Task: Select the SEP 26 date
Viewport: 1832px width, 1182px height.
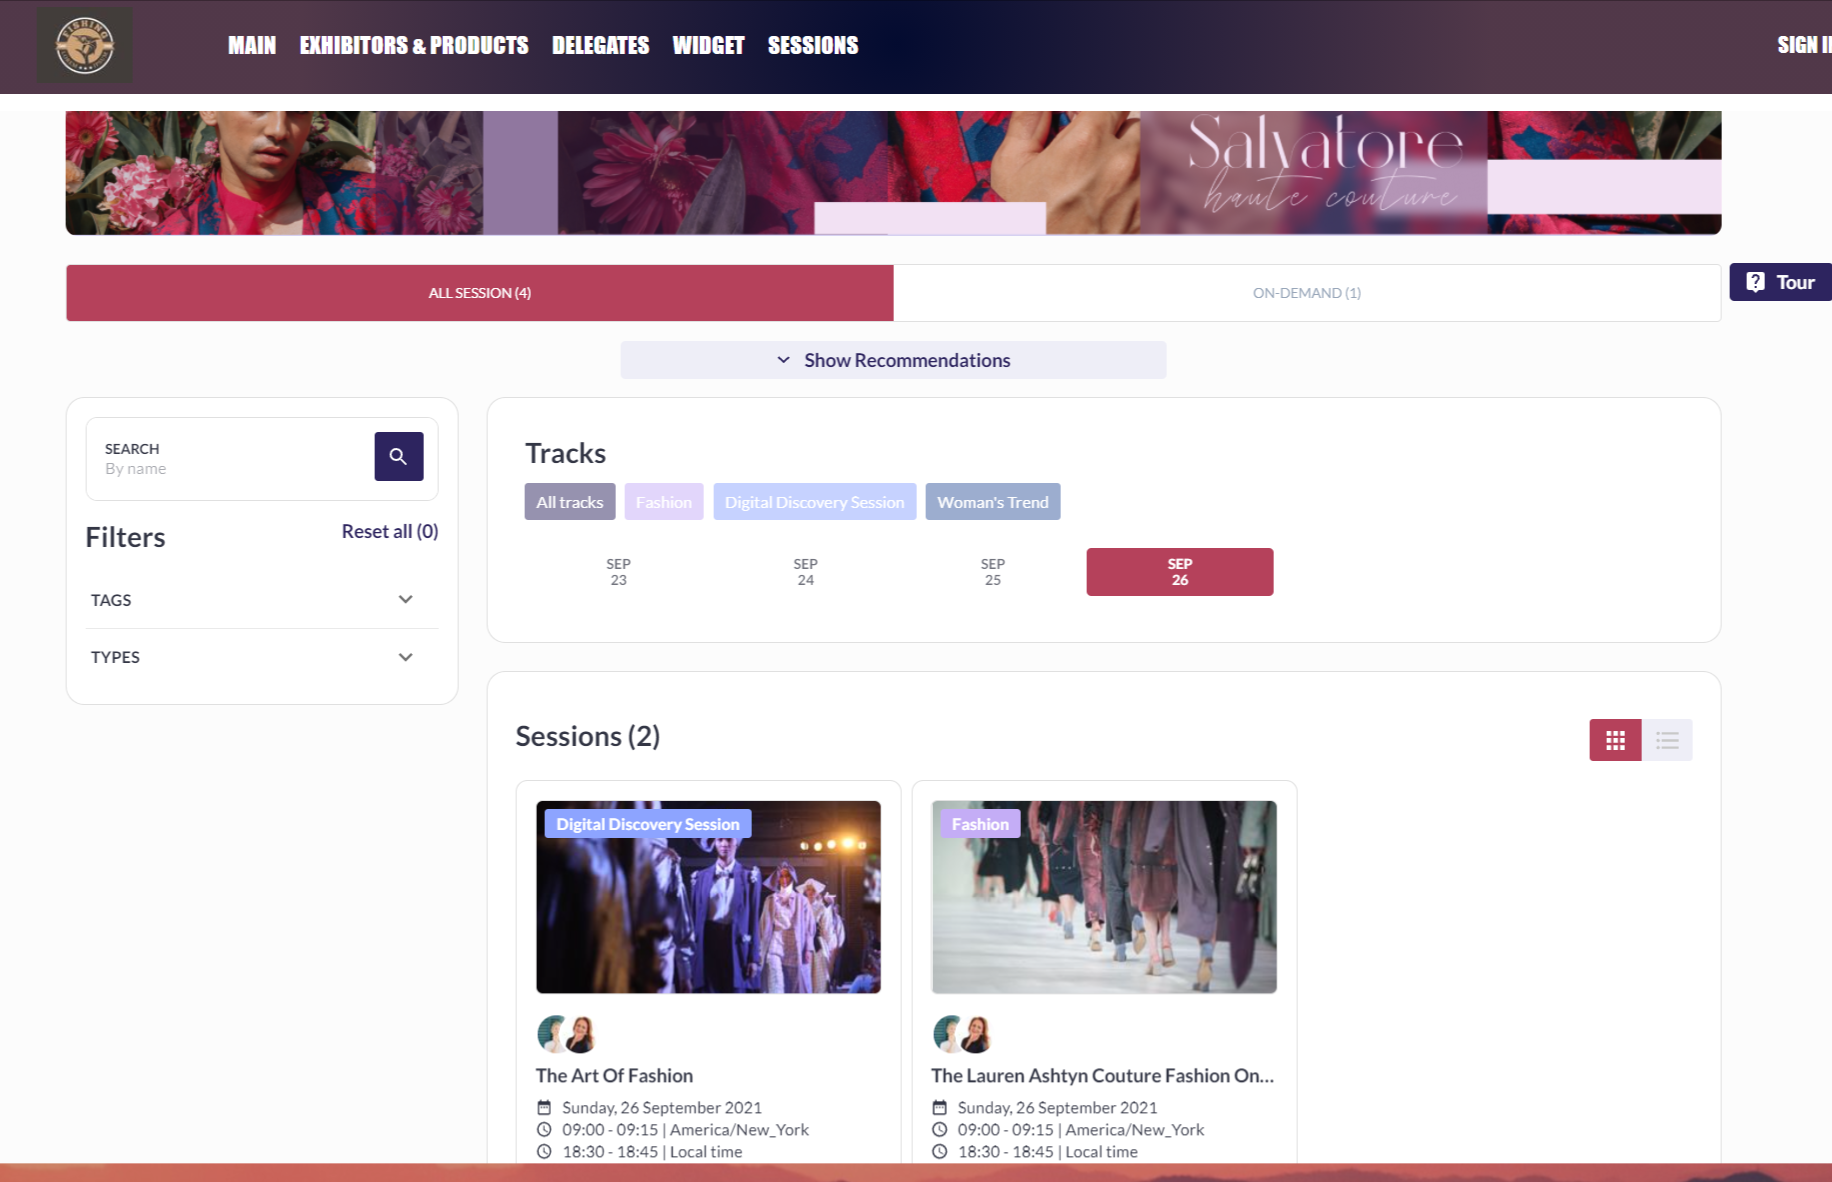Action: pyautogui.click(x=1180, y=572)
